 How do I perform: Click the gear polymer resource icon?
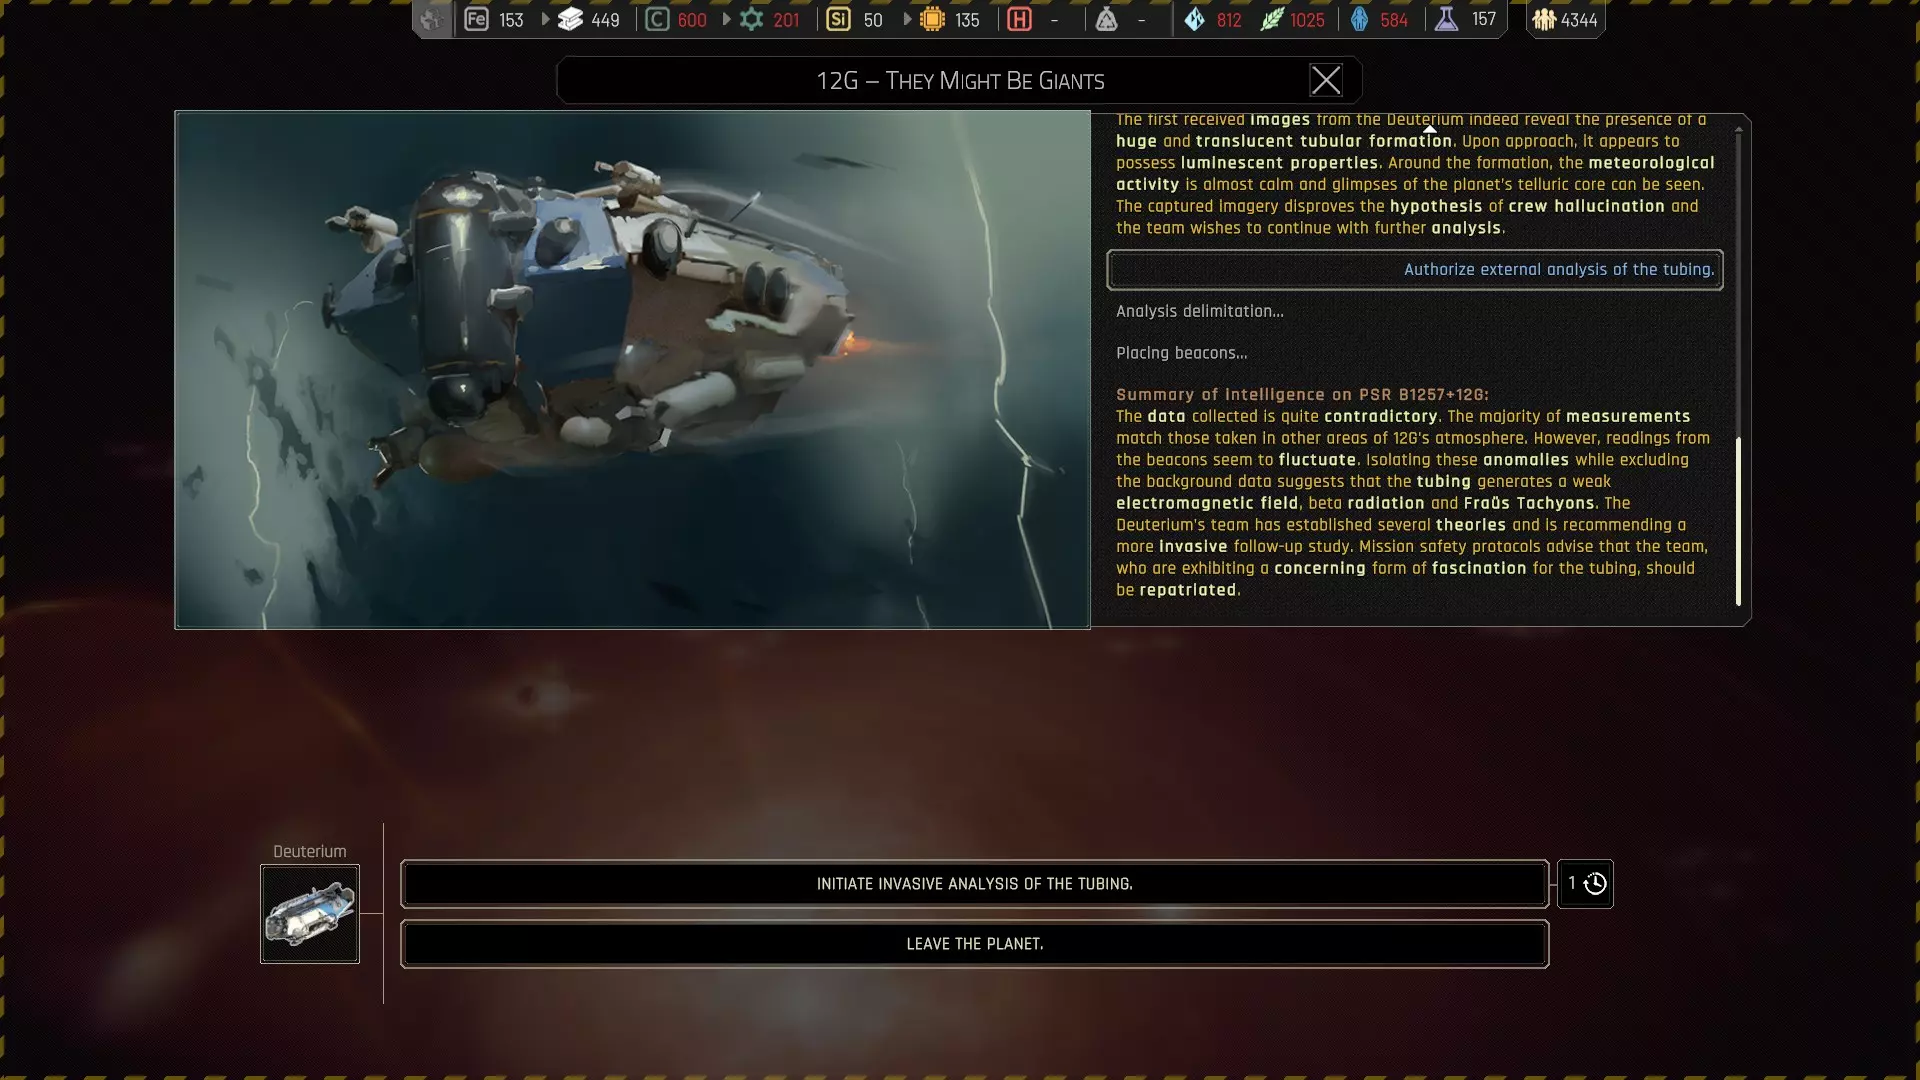pyautogui.click(x=751, y=19)
